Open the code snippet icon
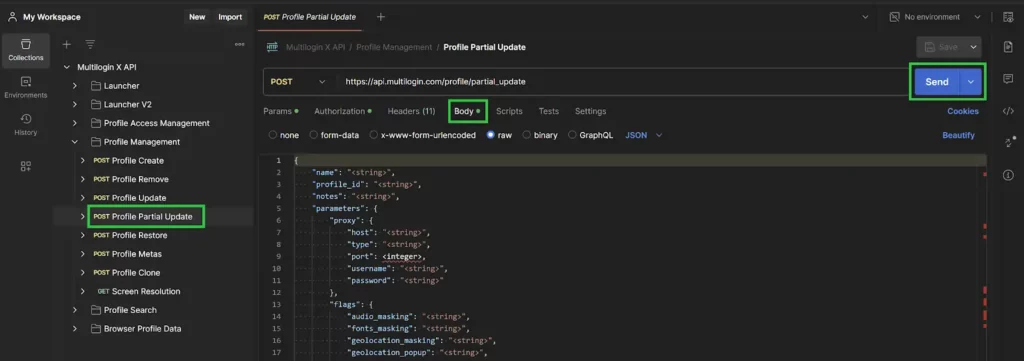Viewport: 1024px width, 361px height. (1008, 111)
